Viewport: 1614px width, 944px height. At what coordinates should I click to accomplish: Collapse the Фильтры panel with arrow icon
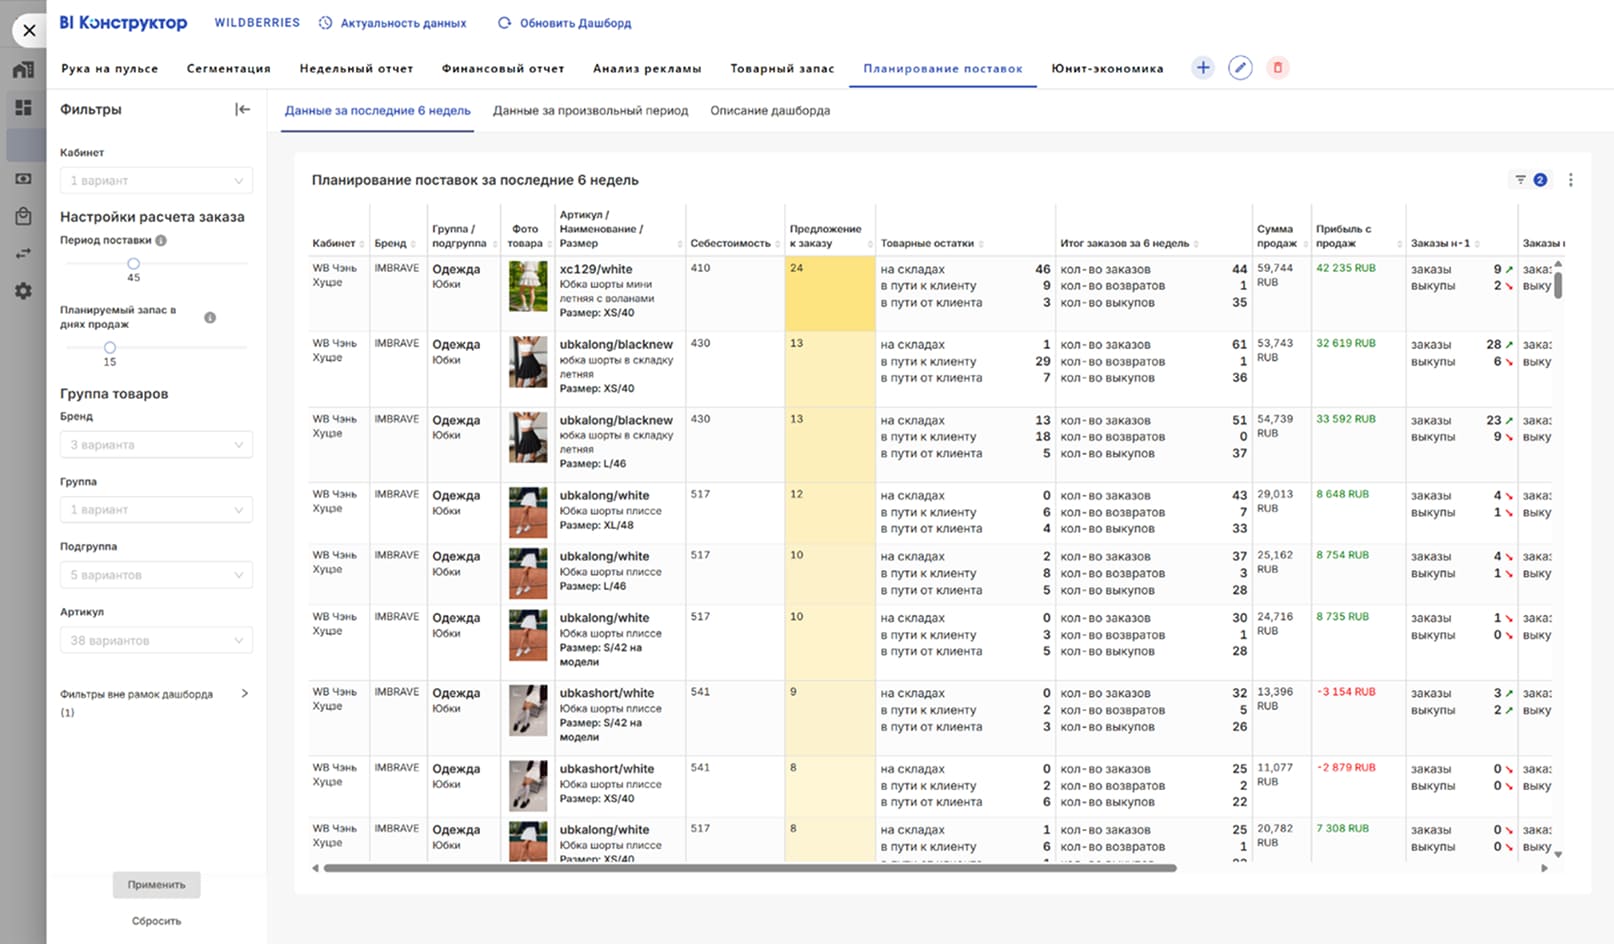click(242, 110)
